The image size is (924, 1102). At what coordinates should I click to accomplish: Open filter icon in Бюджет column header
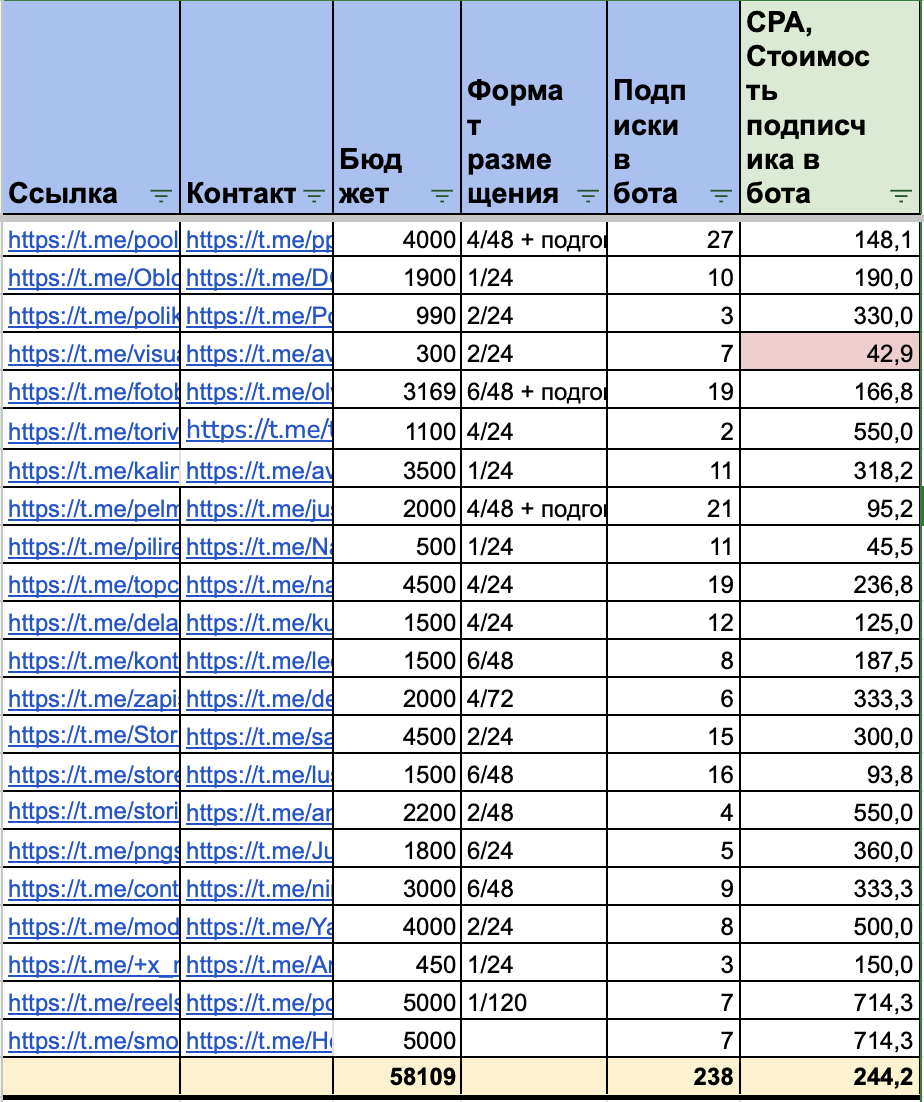coord(441,195)
